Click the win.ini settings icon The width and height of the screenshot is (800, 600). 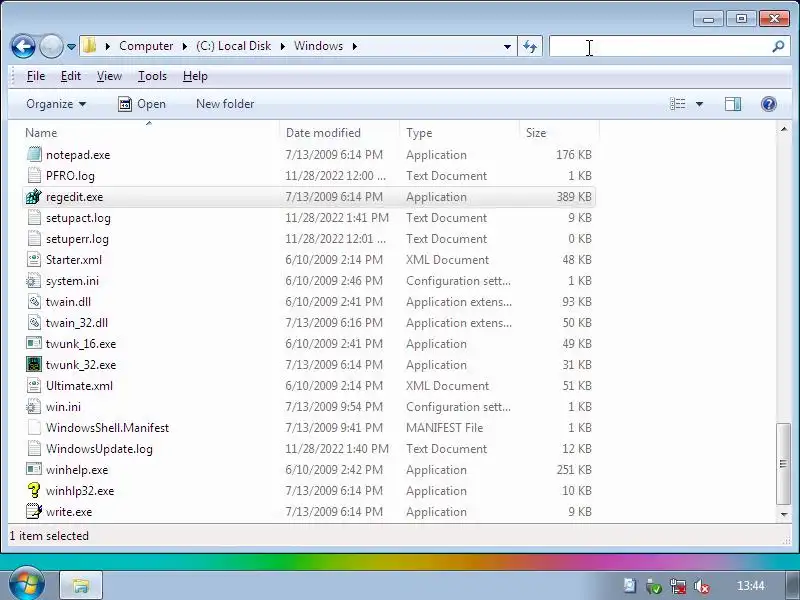point(34,406)
